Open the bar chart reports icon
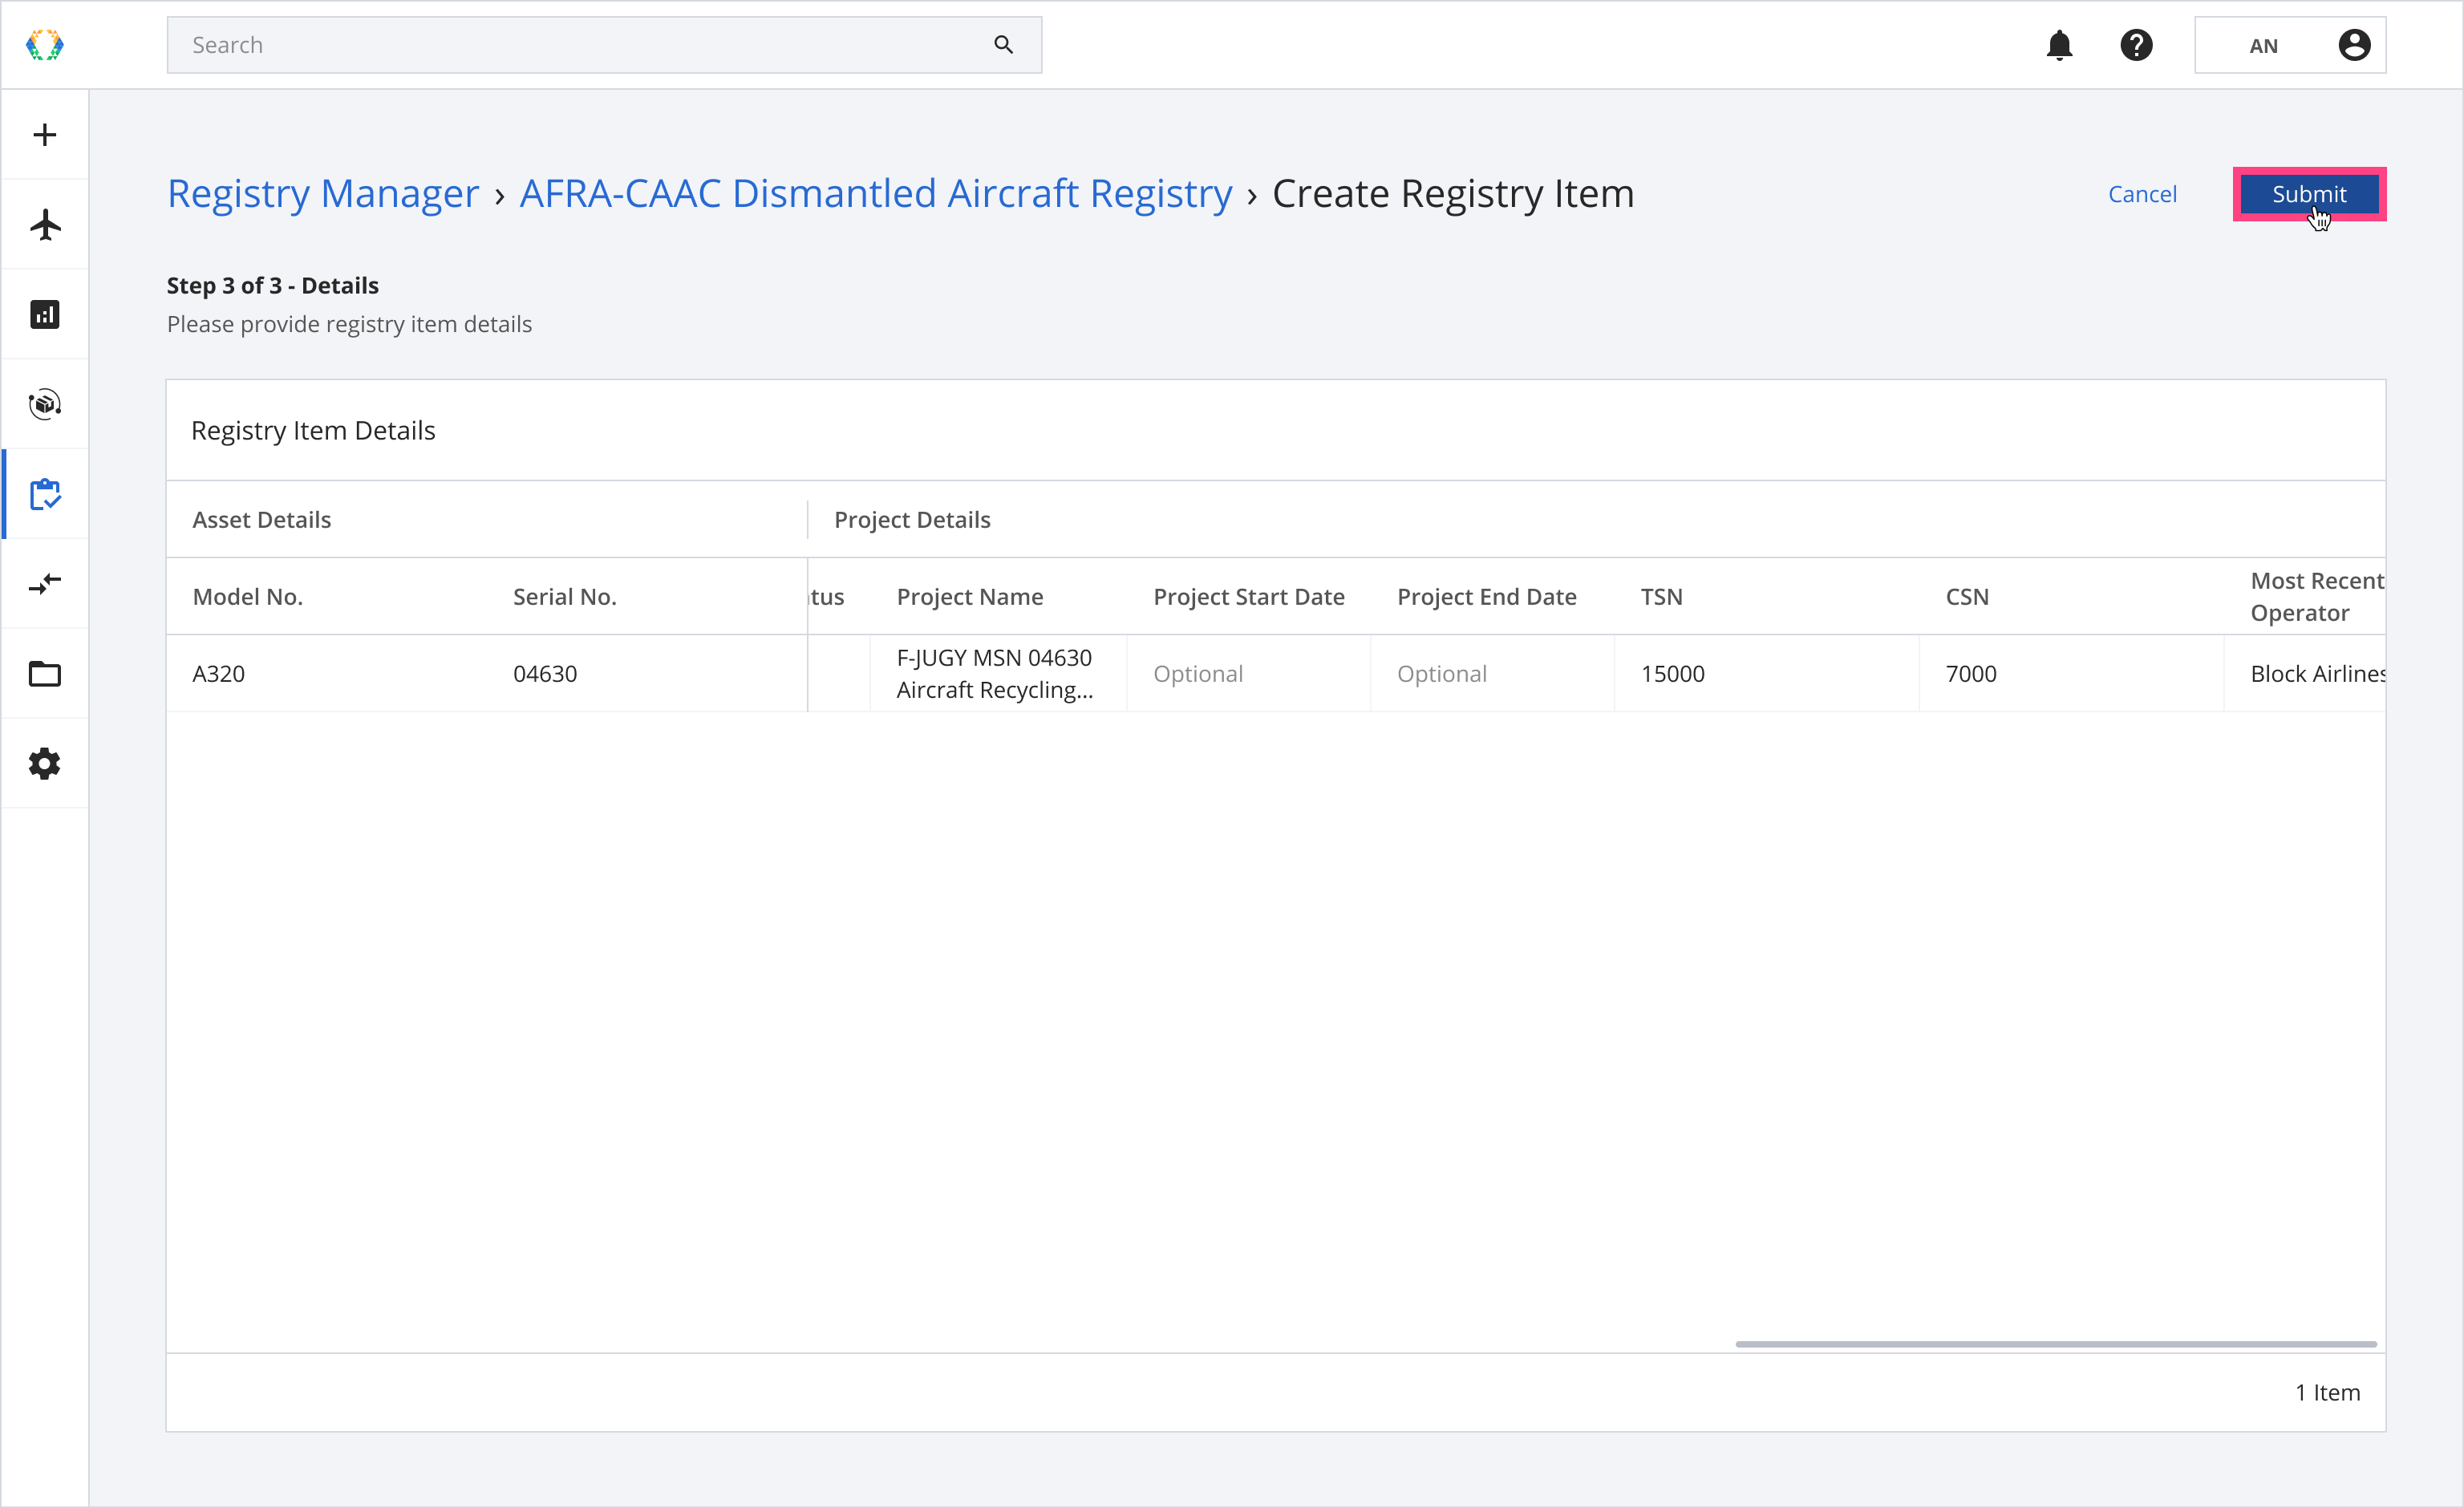This screenshot has width=2464, height=1508. 45,314
